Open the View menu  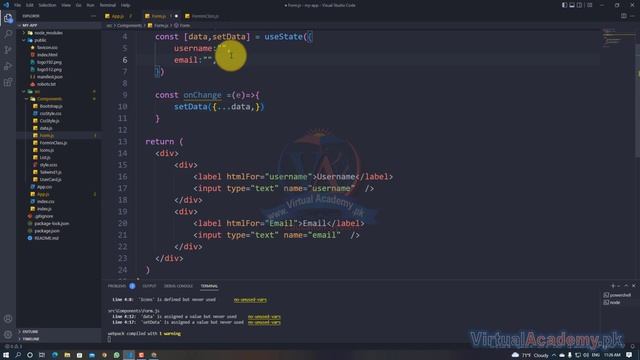tap(66, 5)
